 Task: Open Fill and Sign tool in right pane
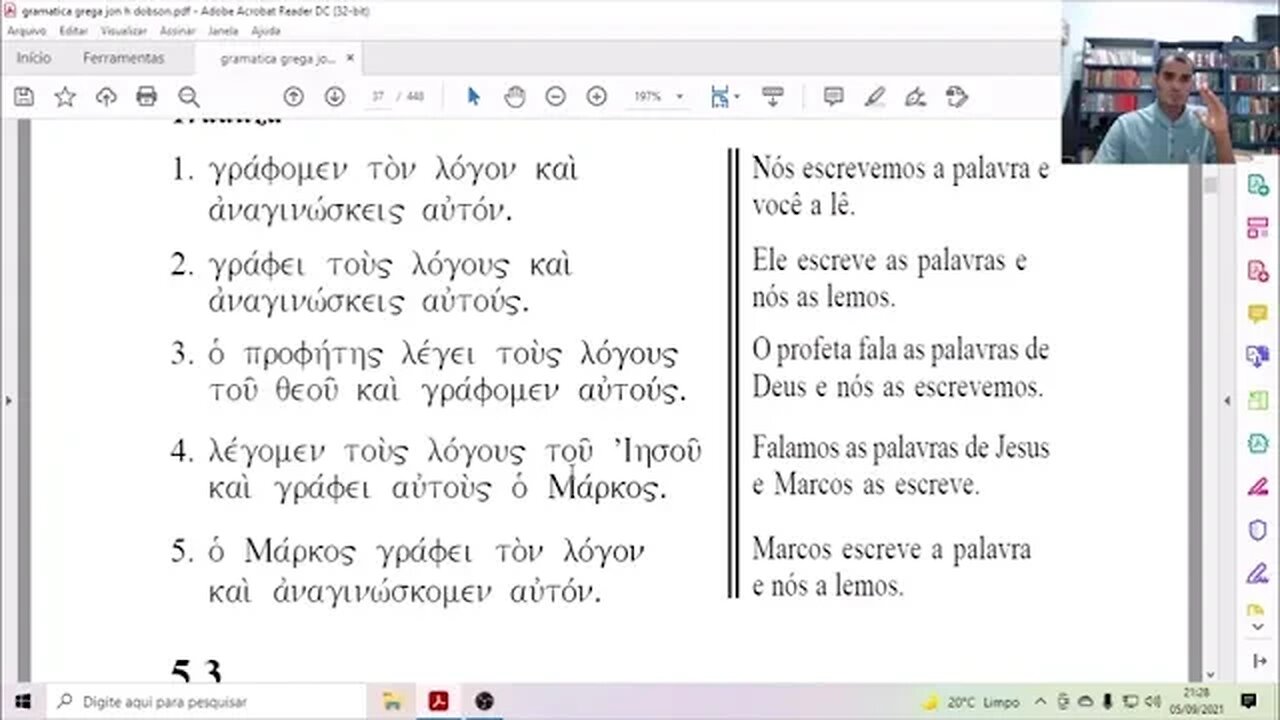1257,573
